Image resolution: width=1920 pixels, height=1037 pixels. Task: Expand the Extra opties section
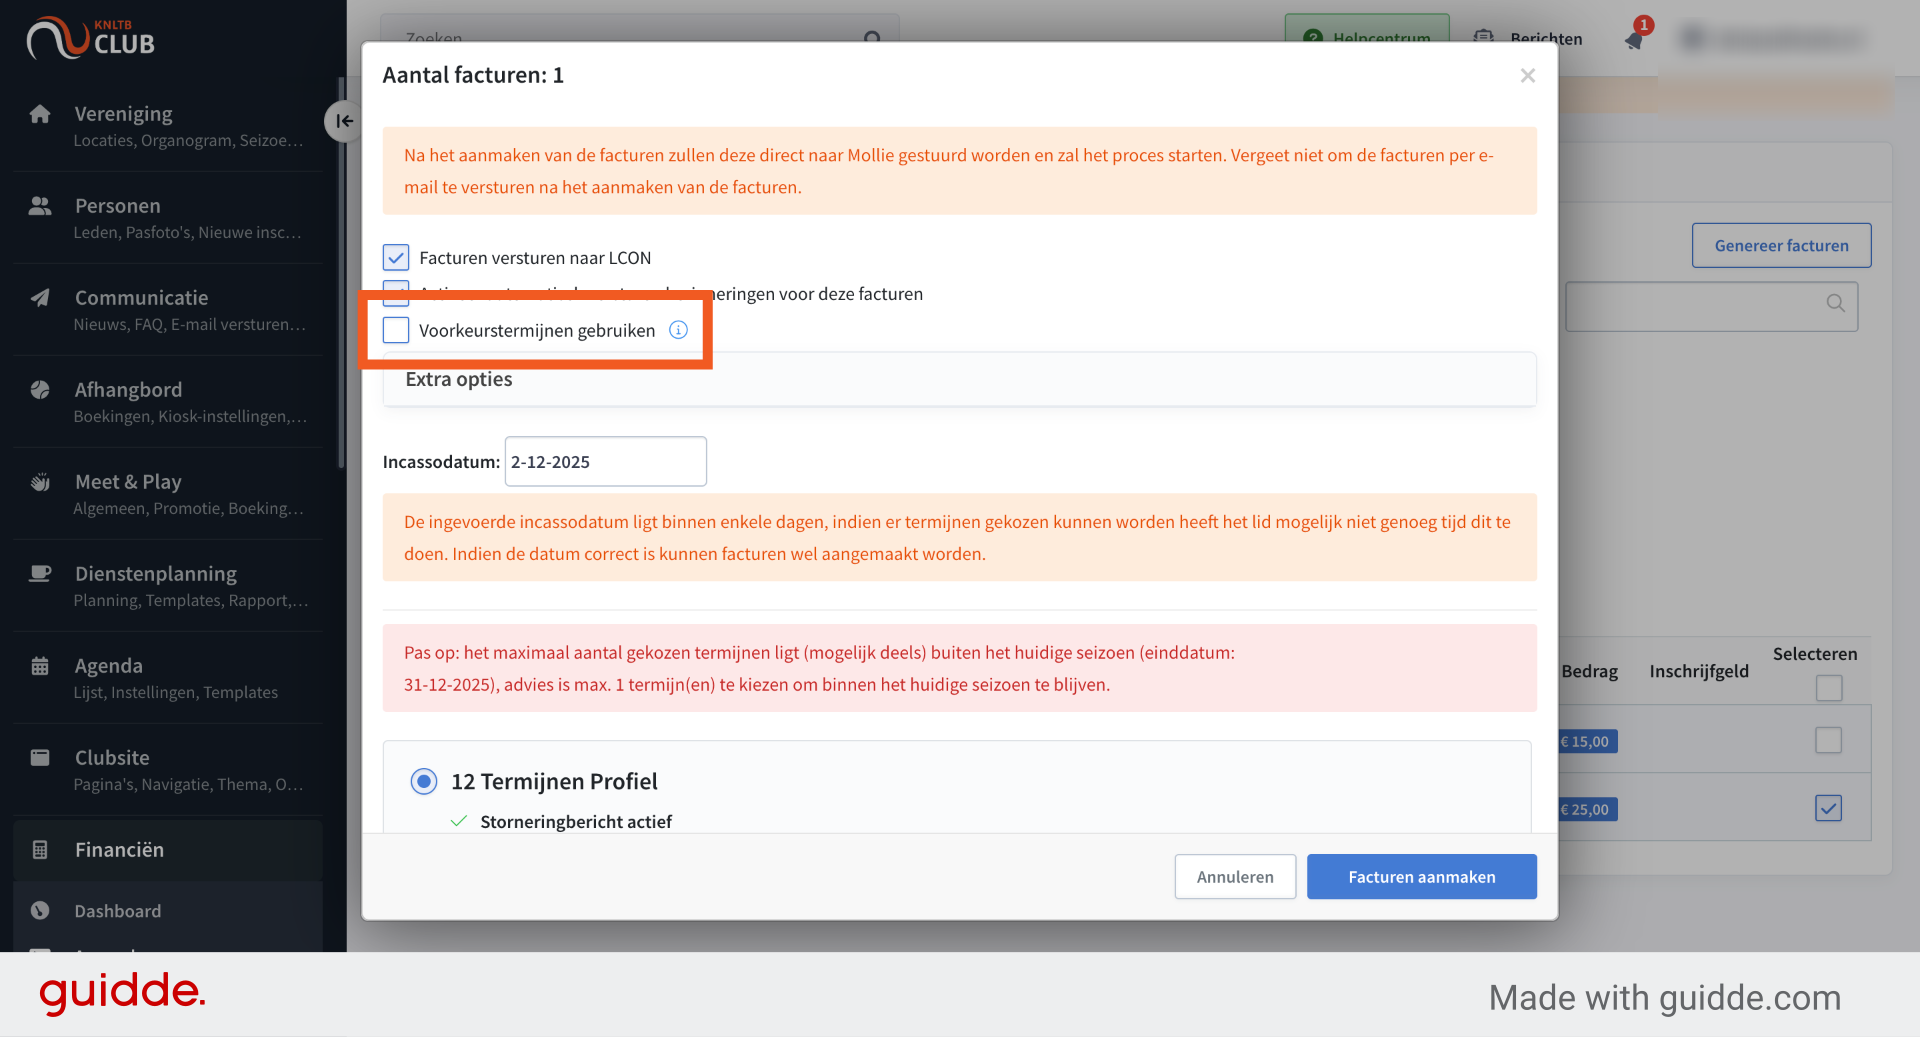tap(959, 380)
